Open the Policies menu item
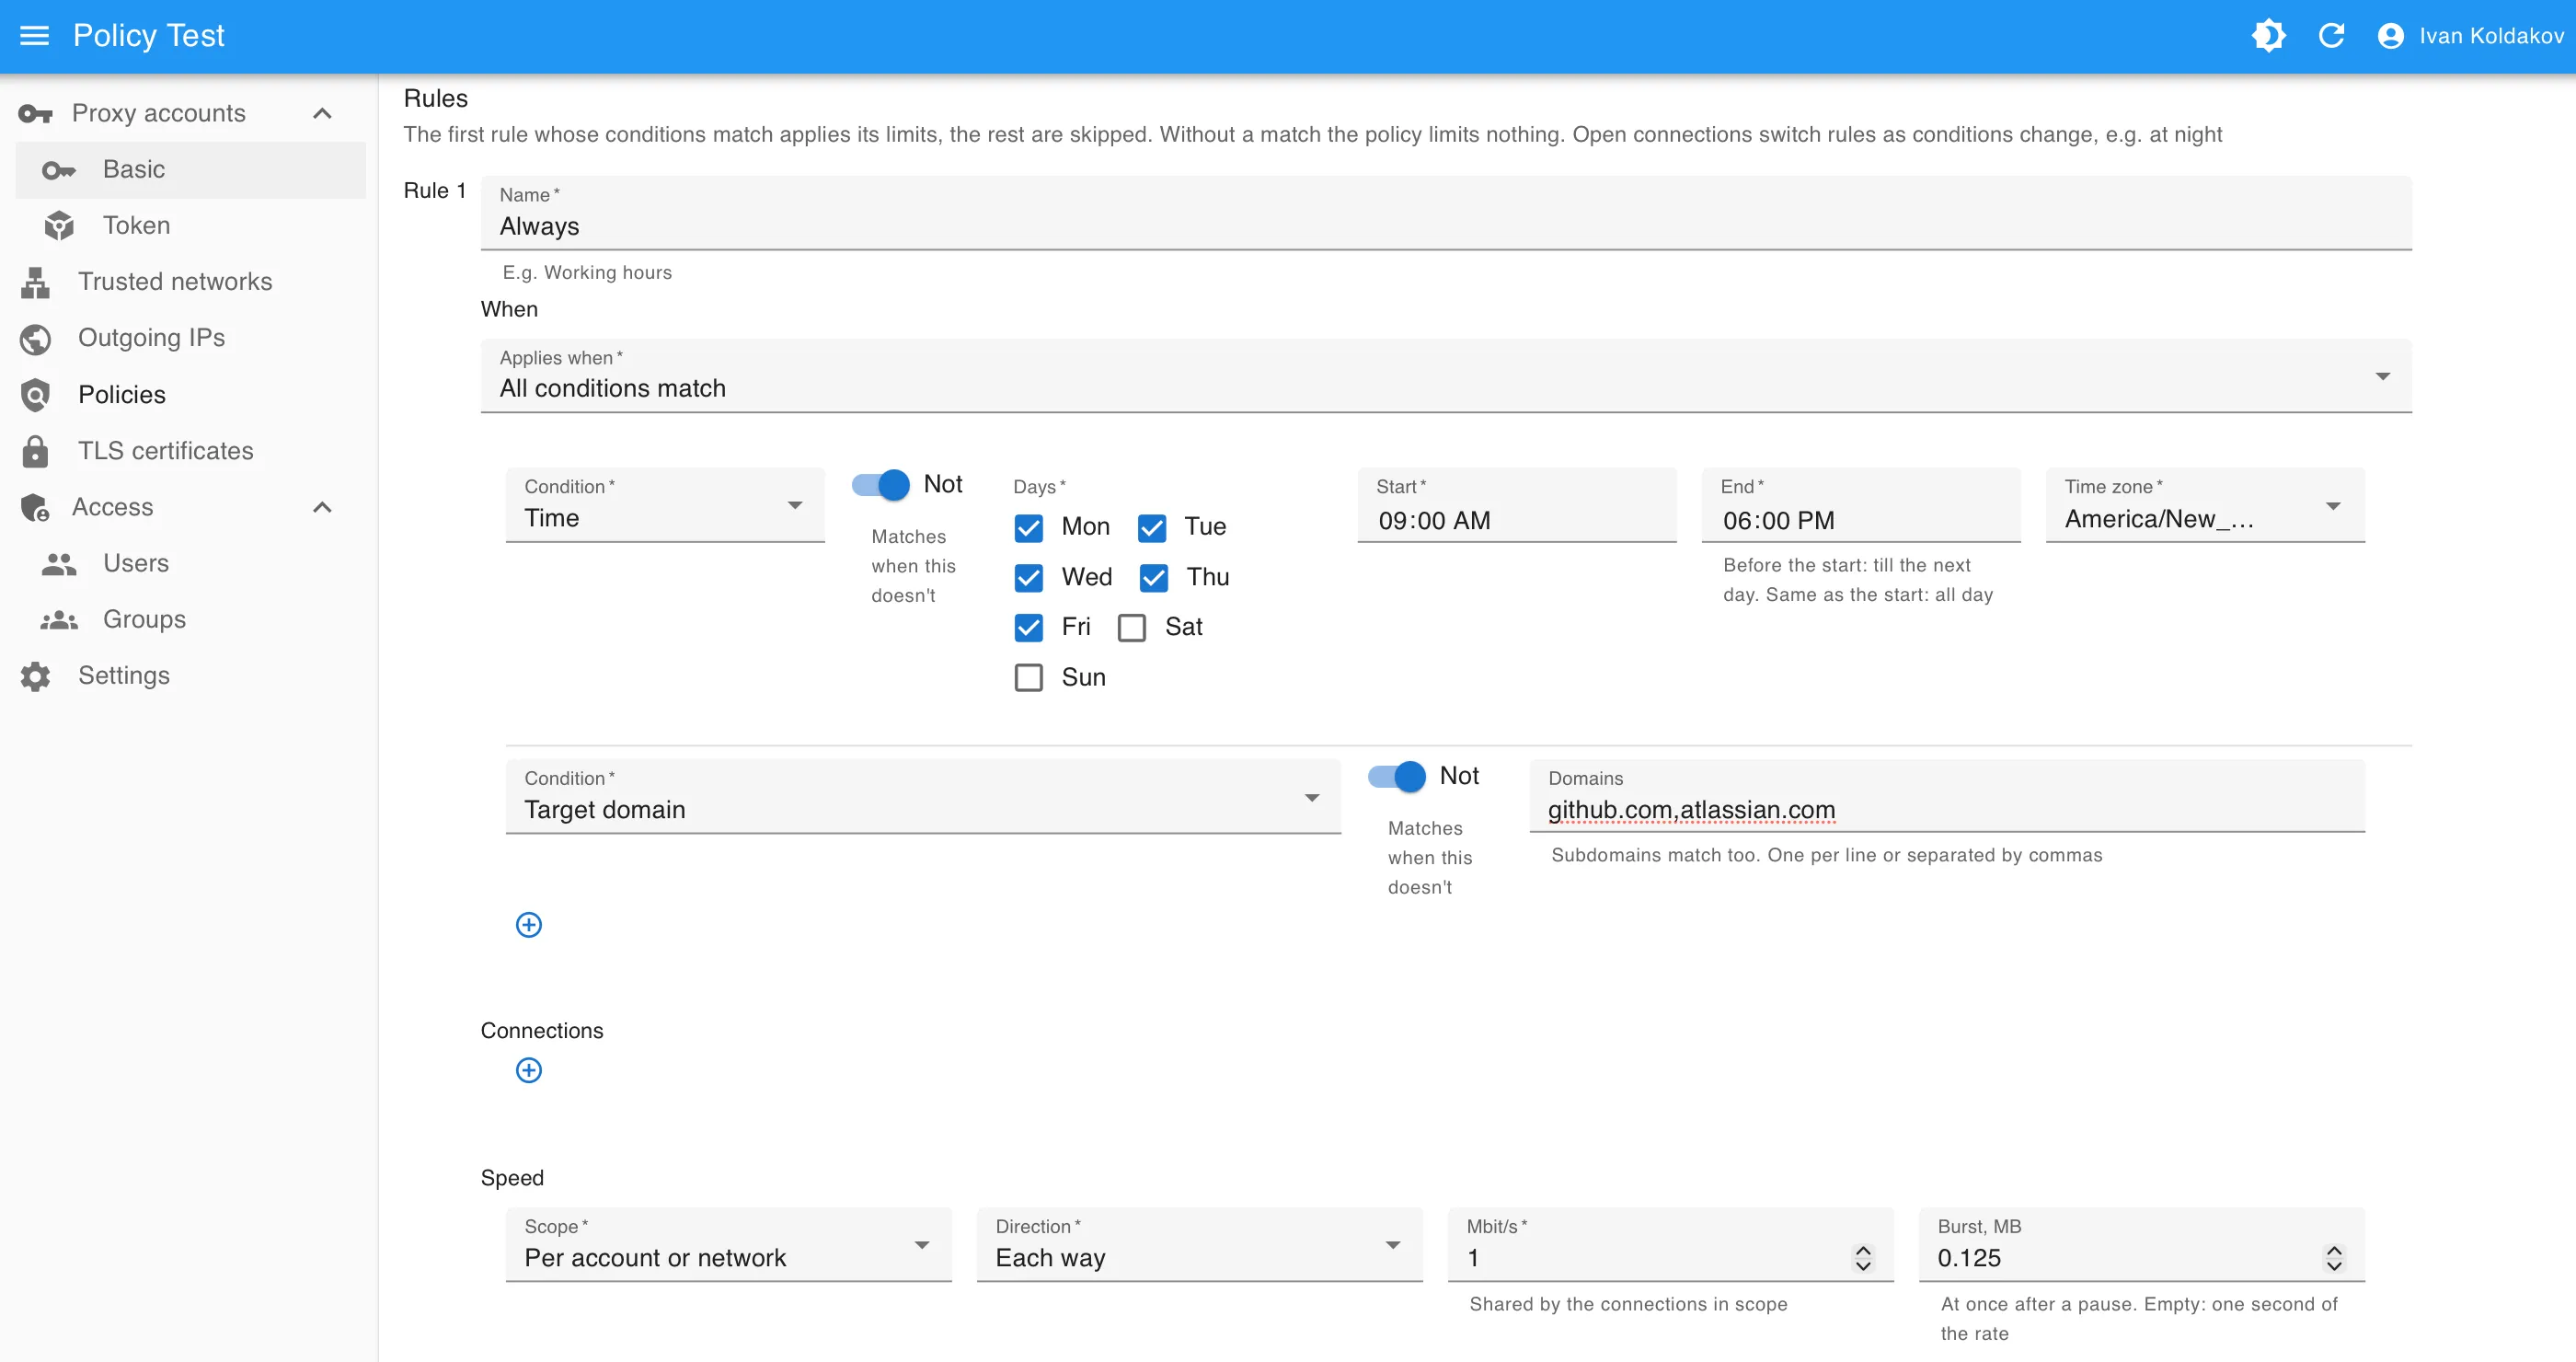Image resolution: width=2576 pixels, height=1362 pixels. tap(190, 395)
